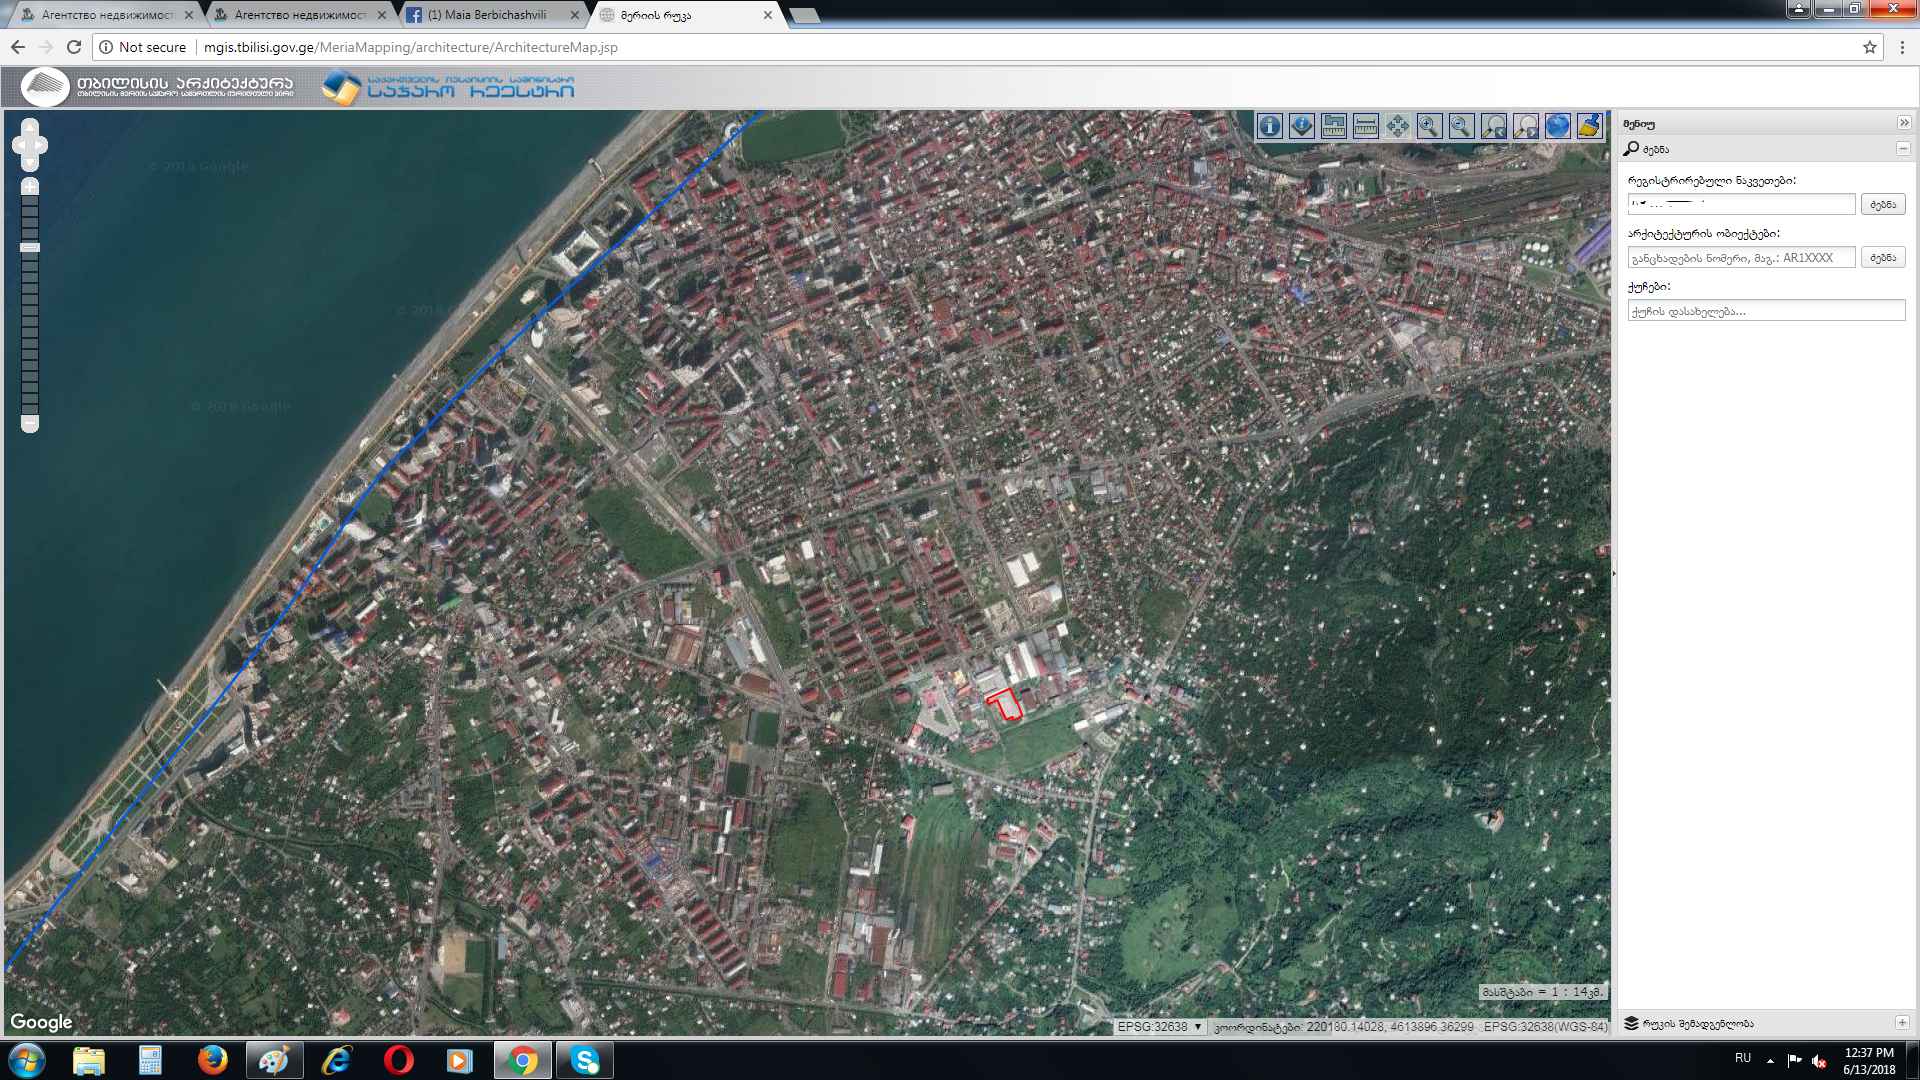Click the Public Registry logo in header
The height and width of the screenshot is (1080, 1920).
tap(448, 88)
